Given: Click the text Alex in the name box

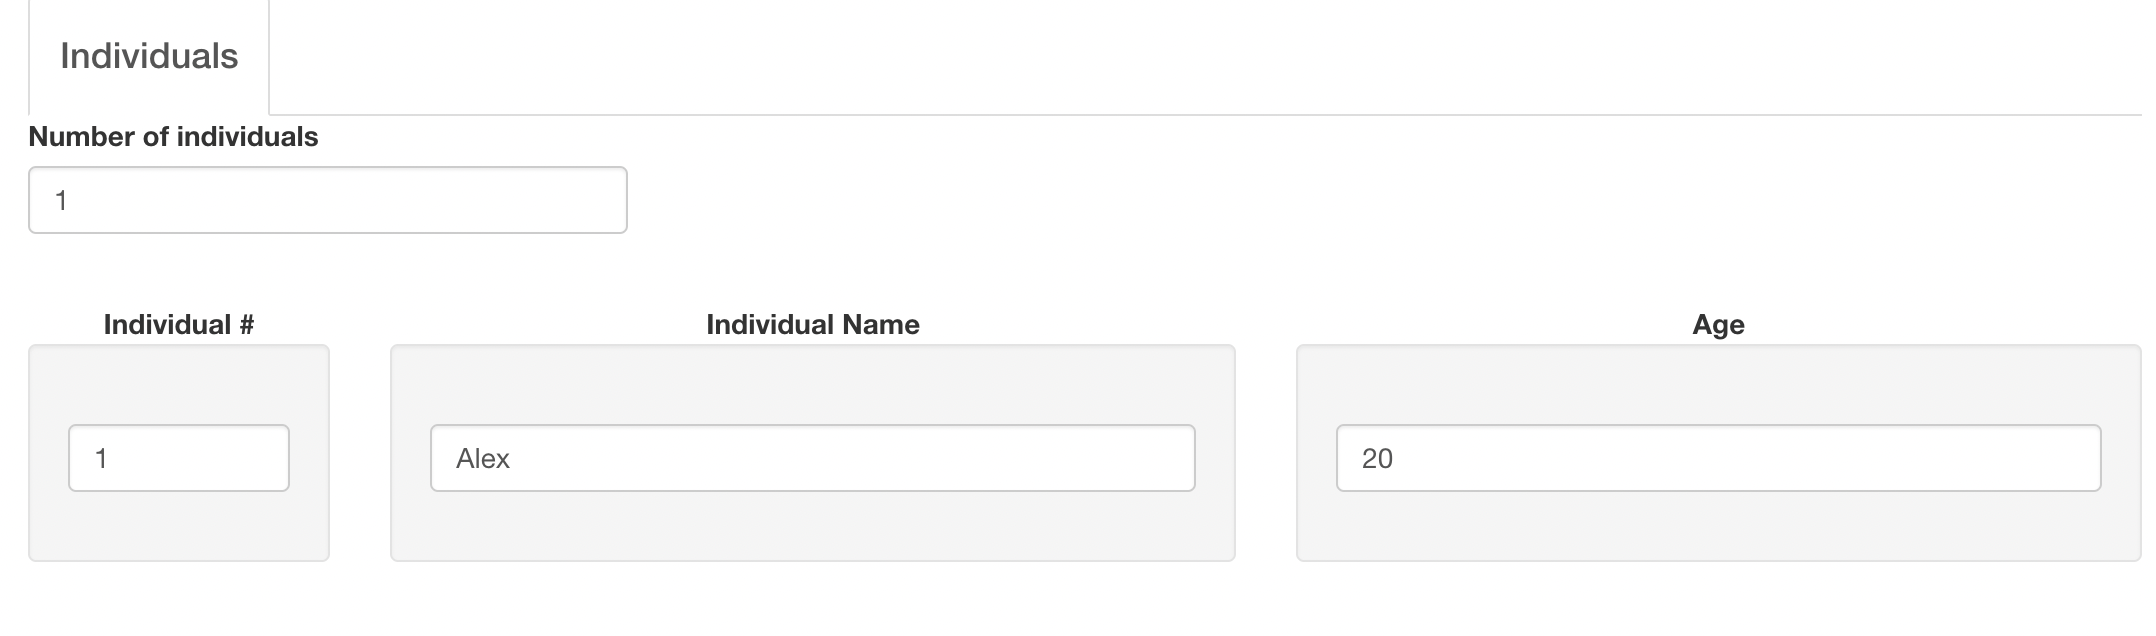Looking at the screenshot, I should (483, 459).
